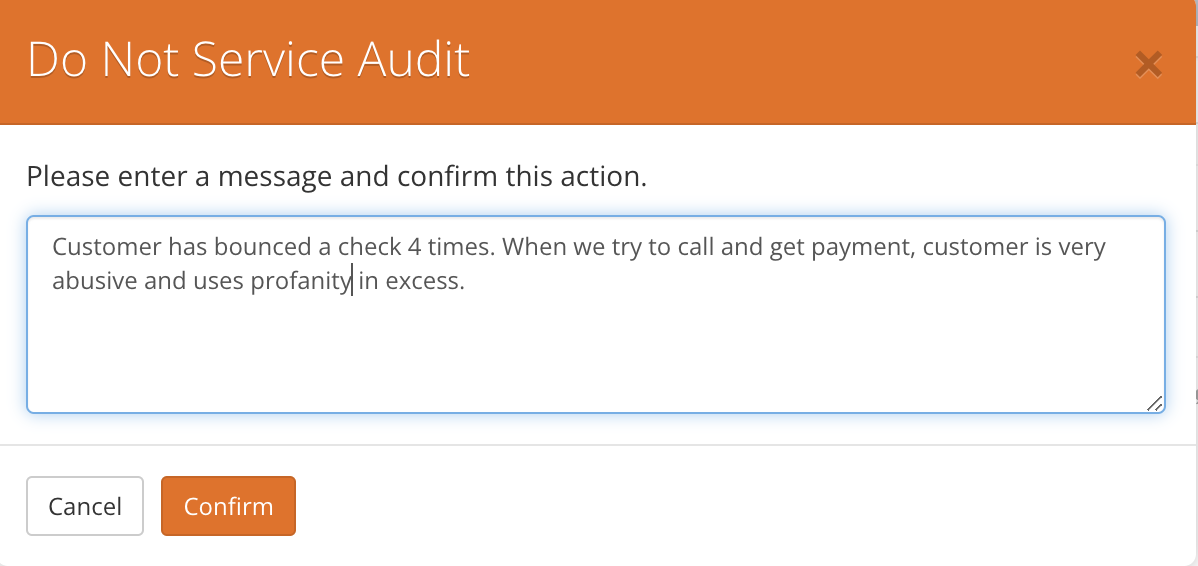Click the textarea resize grip icon
Screen dimensions: 1198x566
click(1154, 403)
